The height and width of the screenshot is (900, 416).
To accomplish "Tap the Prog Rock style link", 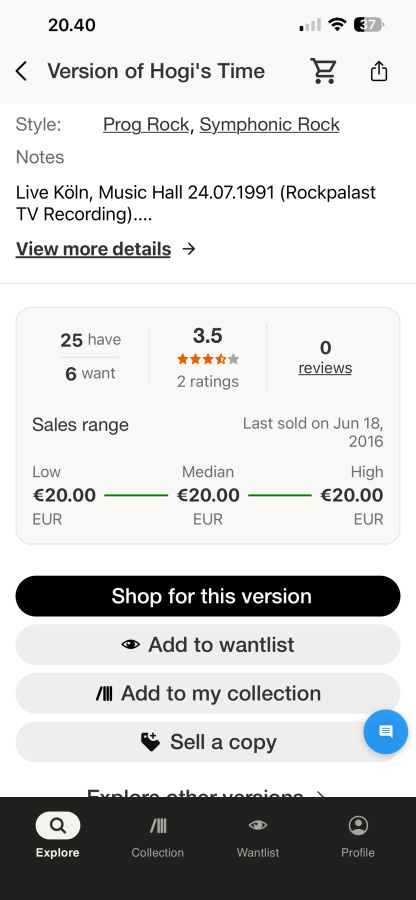I will (146, 125).
